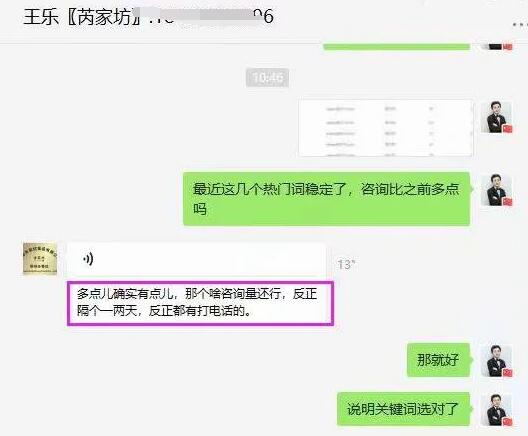Click the partially visible avatar at top

point(496,47)
